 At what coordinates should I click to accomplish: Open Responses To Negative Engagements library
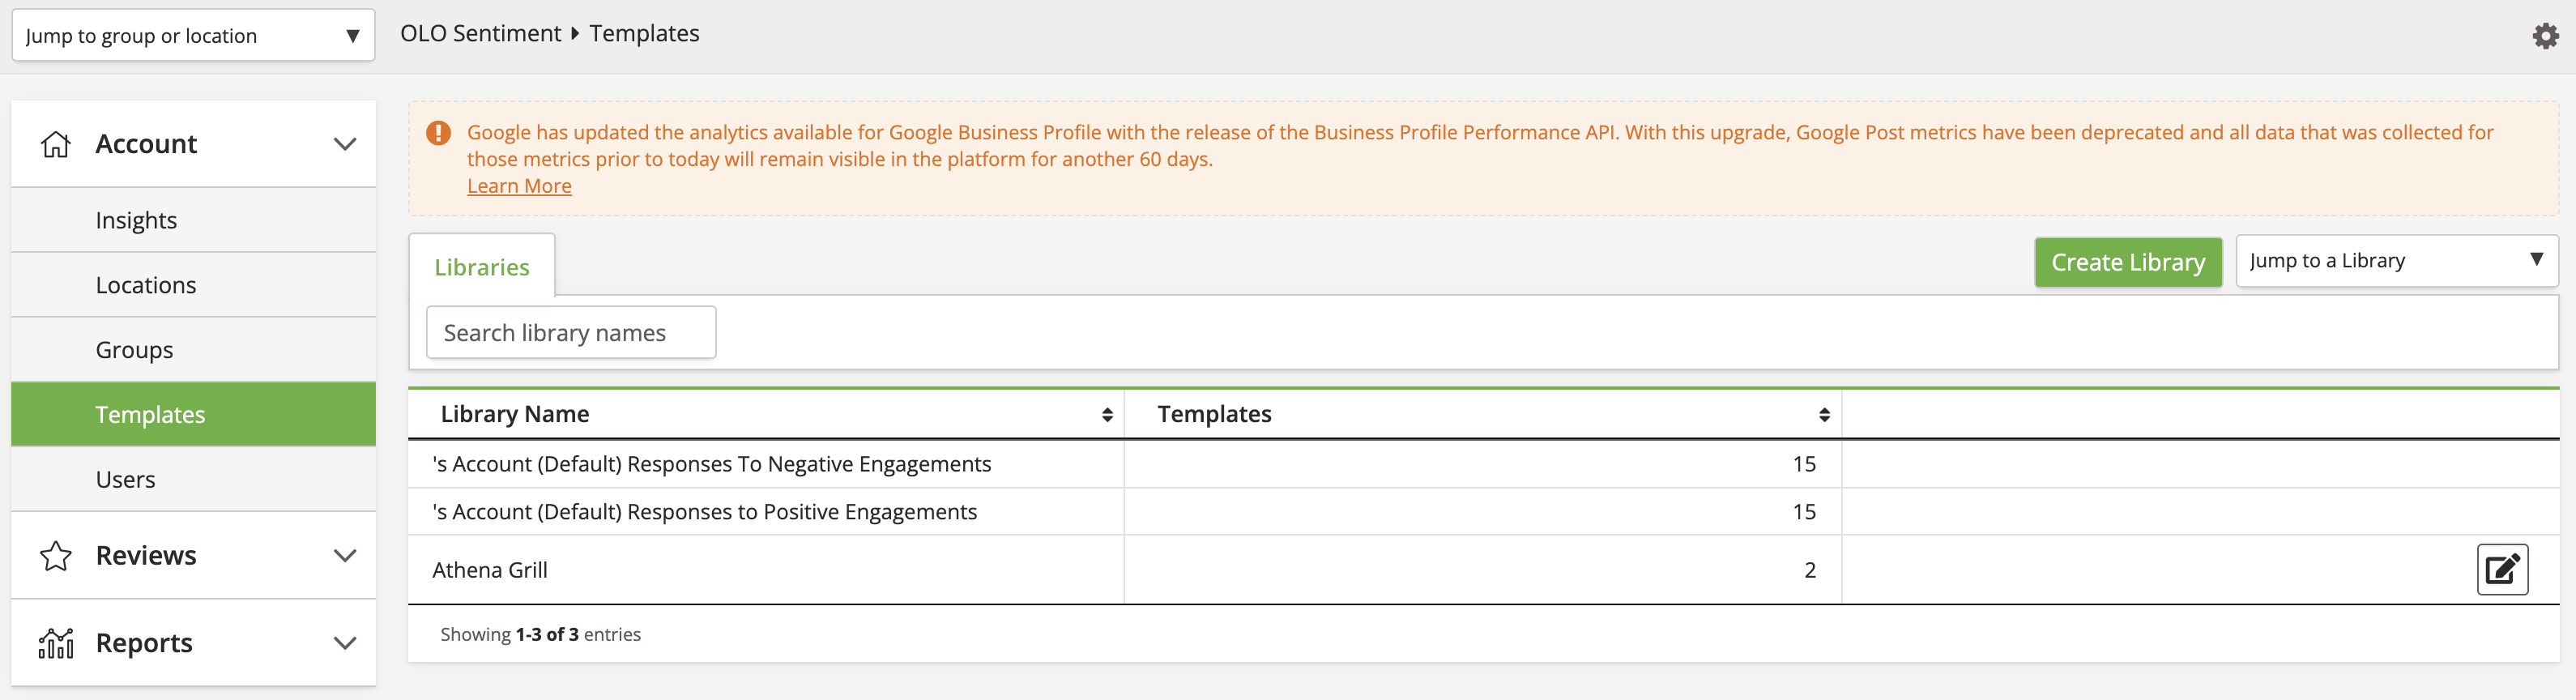click(x=711, y=464)
